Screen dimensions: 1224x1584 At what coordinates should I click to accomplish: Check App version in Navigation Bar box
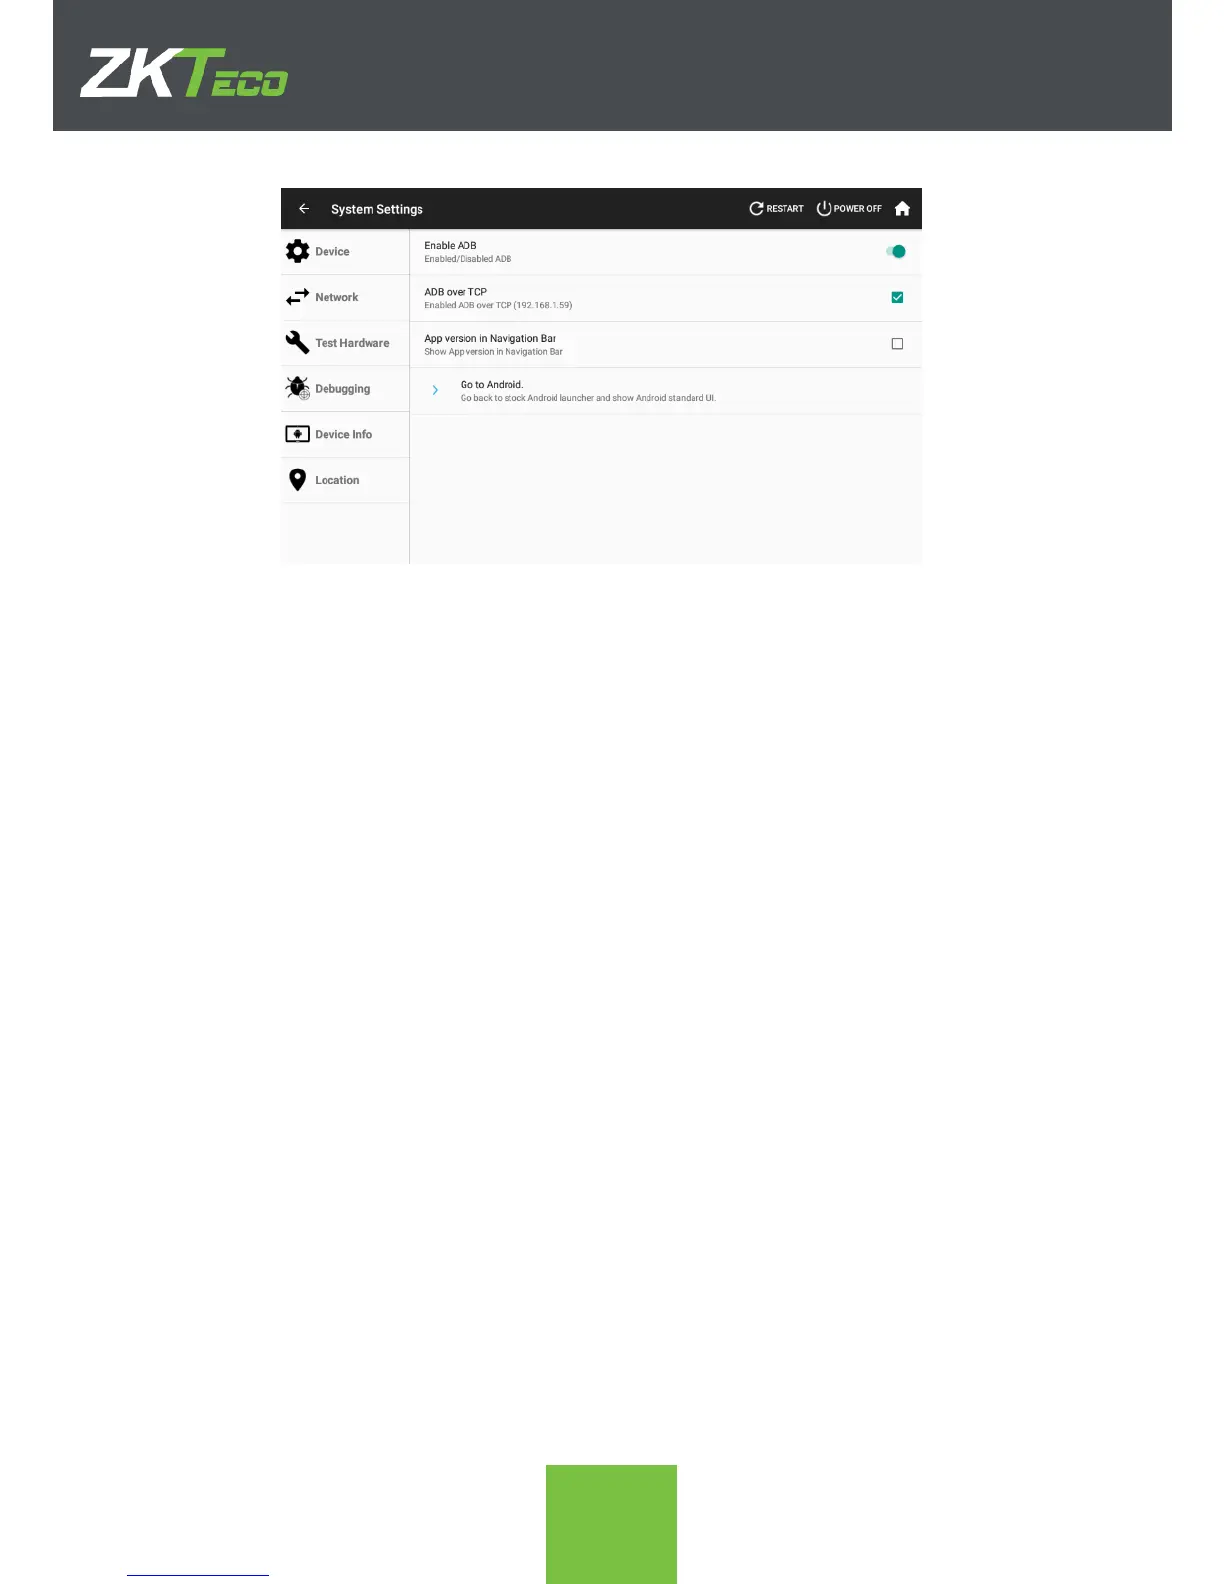(897, 344)
